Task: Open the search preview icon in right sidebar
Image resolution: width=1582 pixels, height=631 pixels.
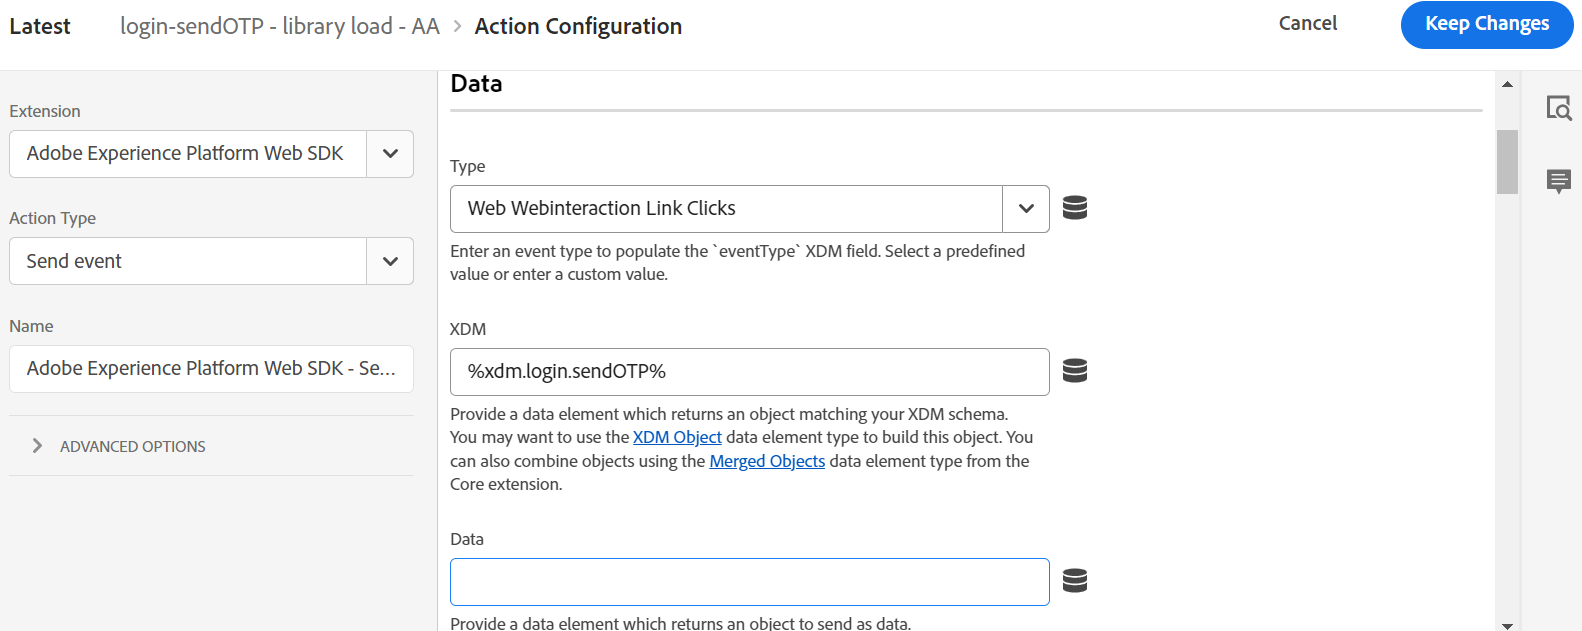Action: 1559,108
